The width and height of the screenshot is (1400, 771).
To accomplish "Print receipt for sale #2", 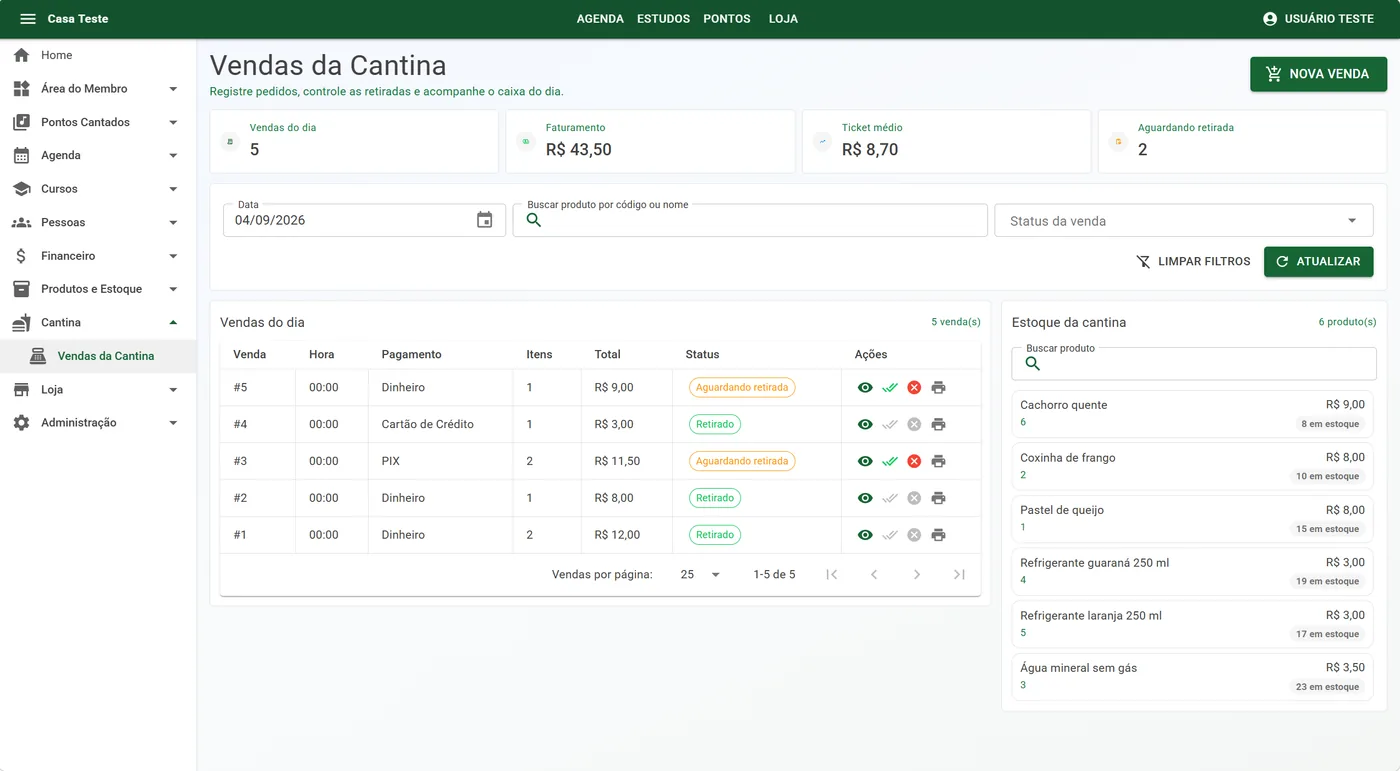I will [x=938, y=498].
